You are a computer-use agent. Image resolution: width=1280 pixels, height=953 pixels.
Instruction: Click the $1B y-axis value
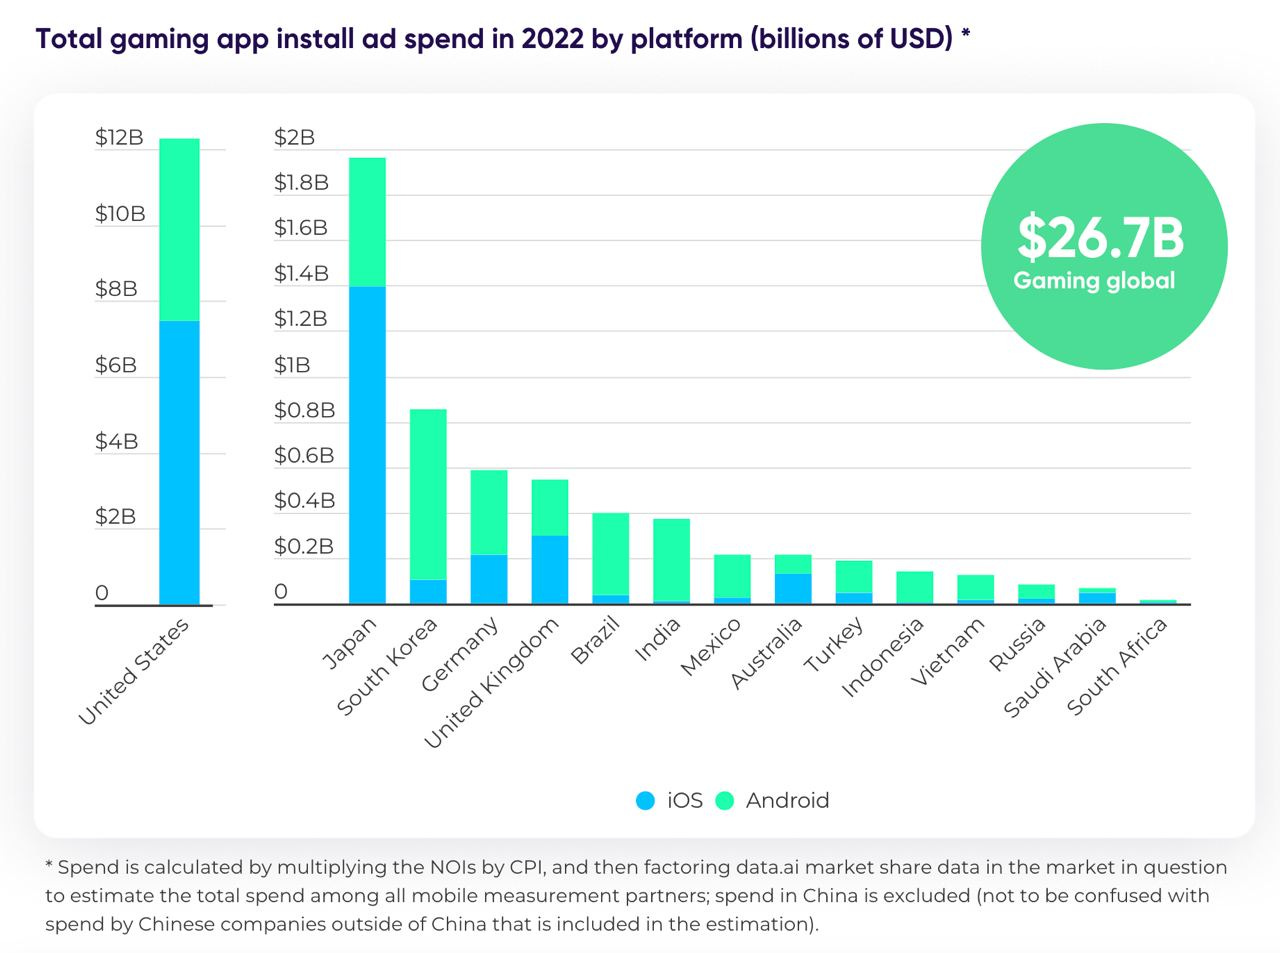292,365
